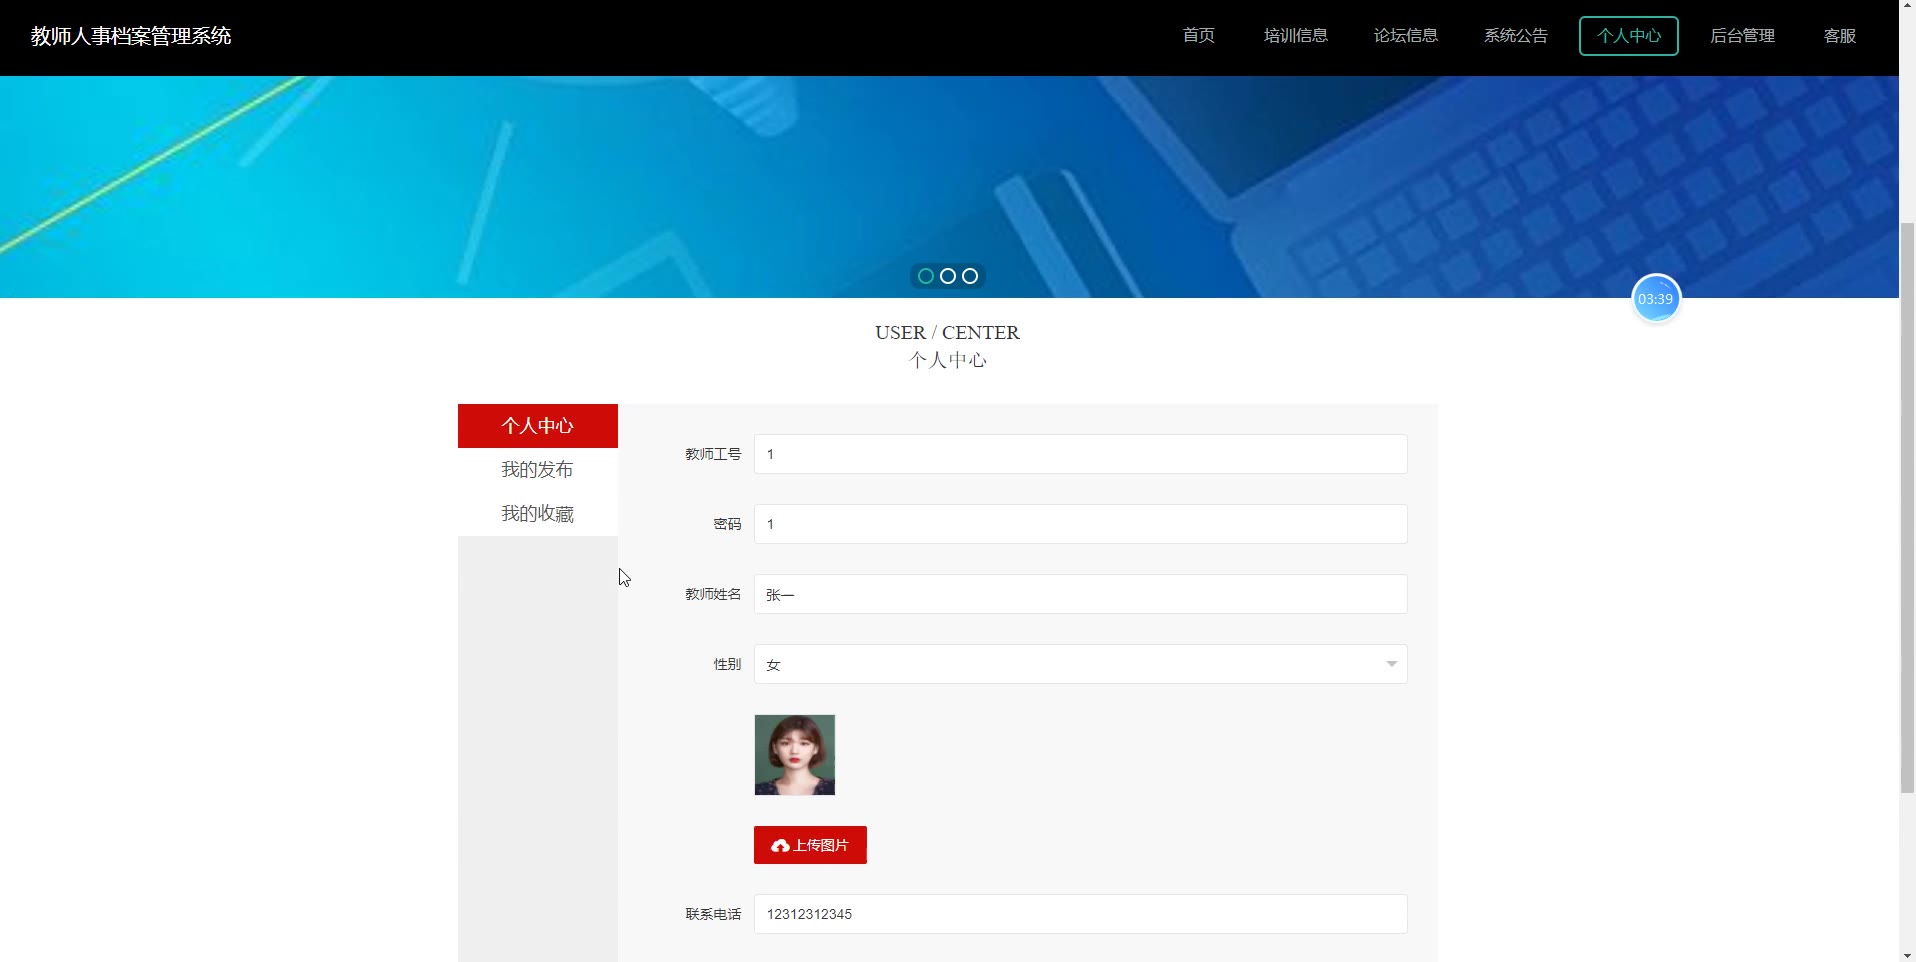Click the page vertical scrollbar
This screenshot has height=962, width=1916.
pyautogui.click(x=1907, y=510)
